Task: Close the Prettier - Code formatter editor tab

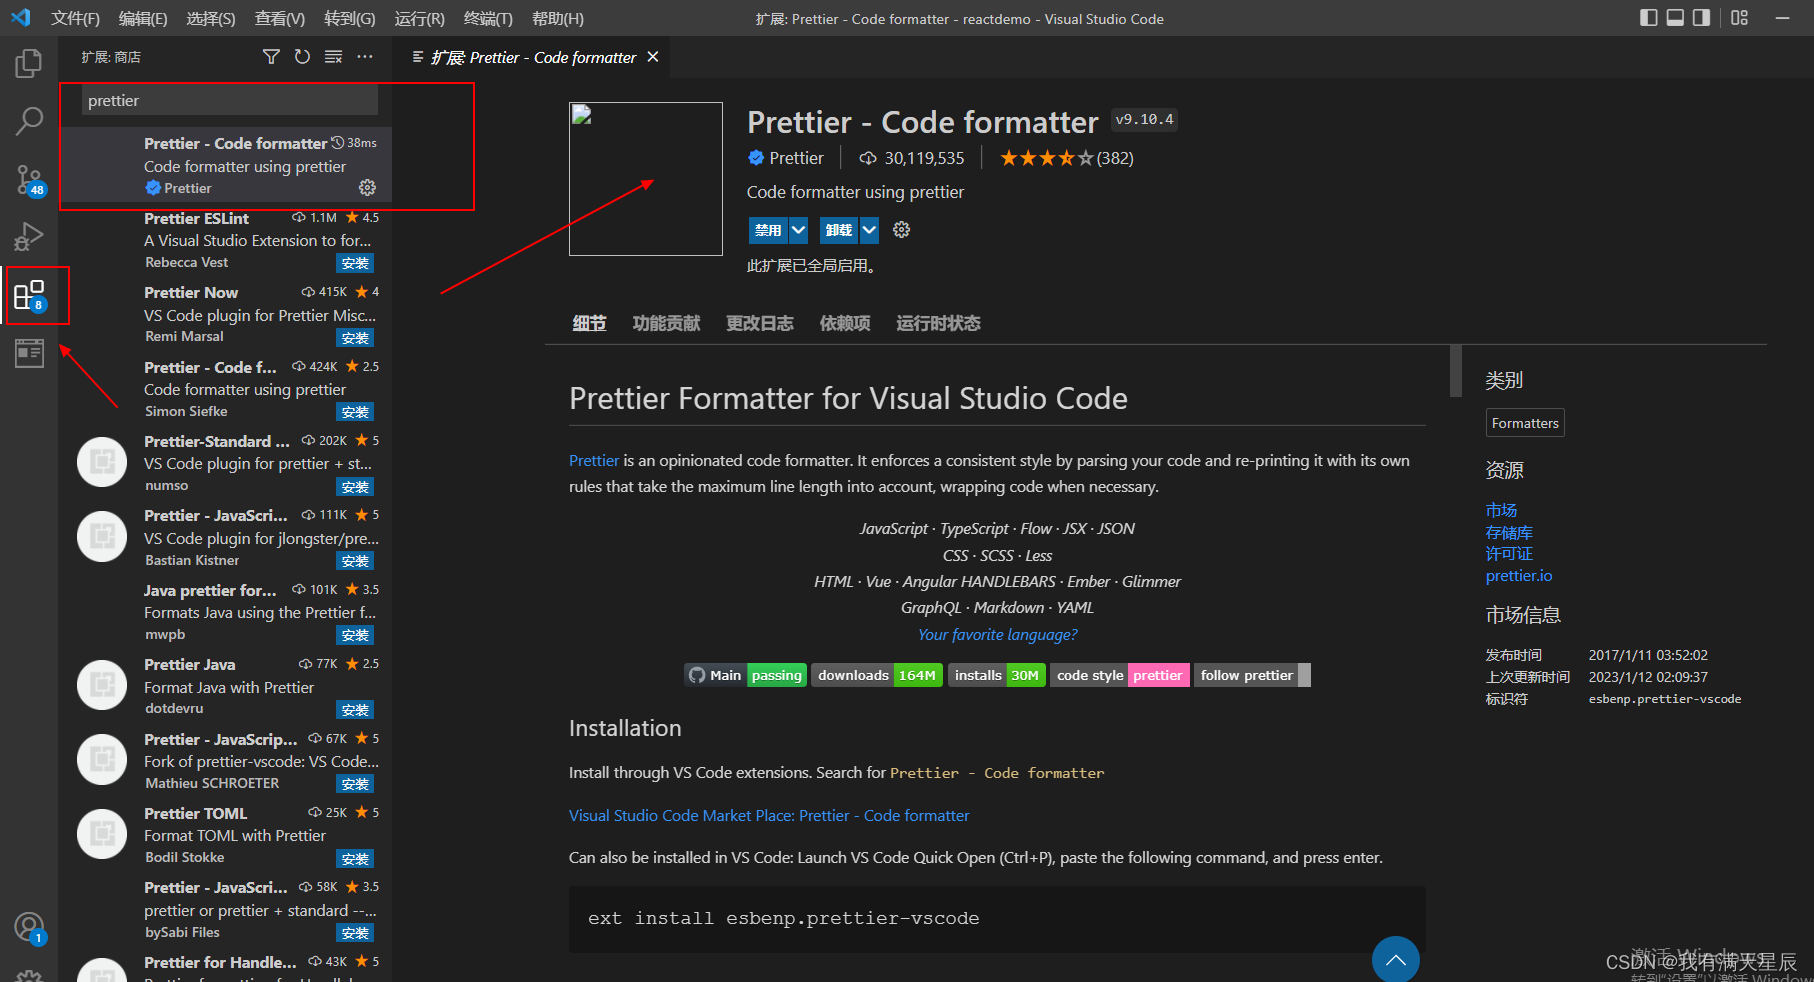Action: pos(653,57)
